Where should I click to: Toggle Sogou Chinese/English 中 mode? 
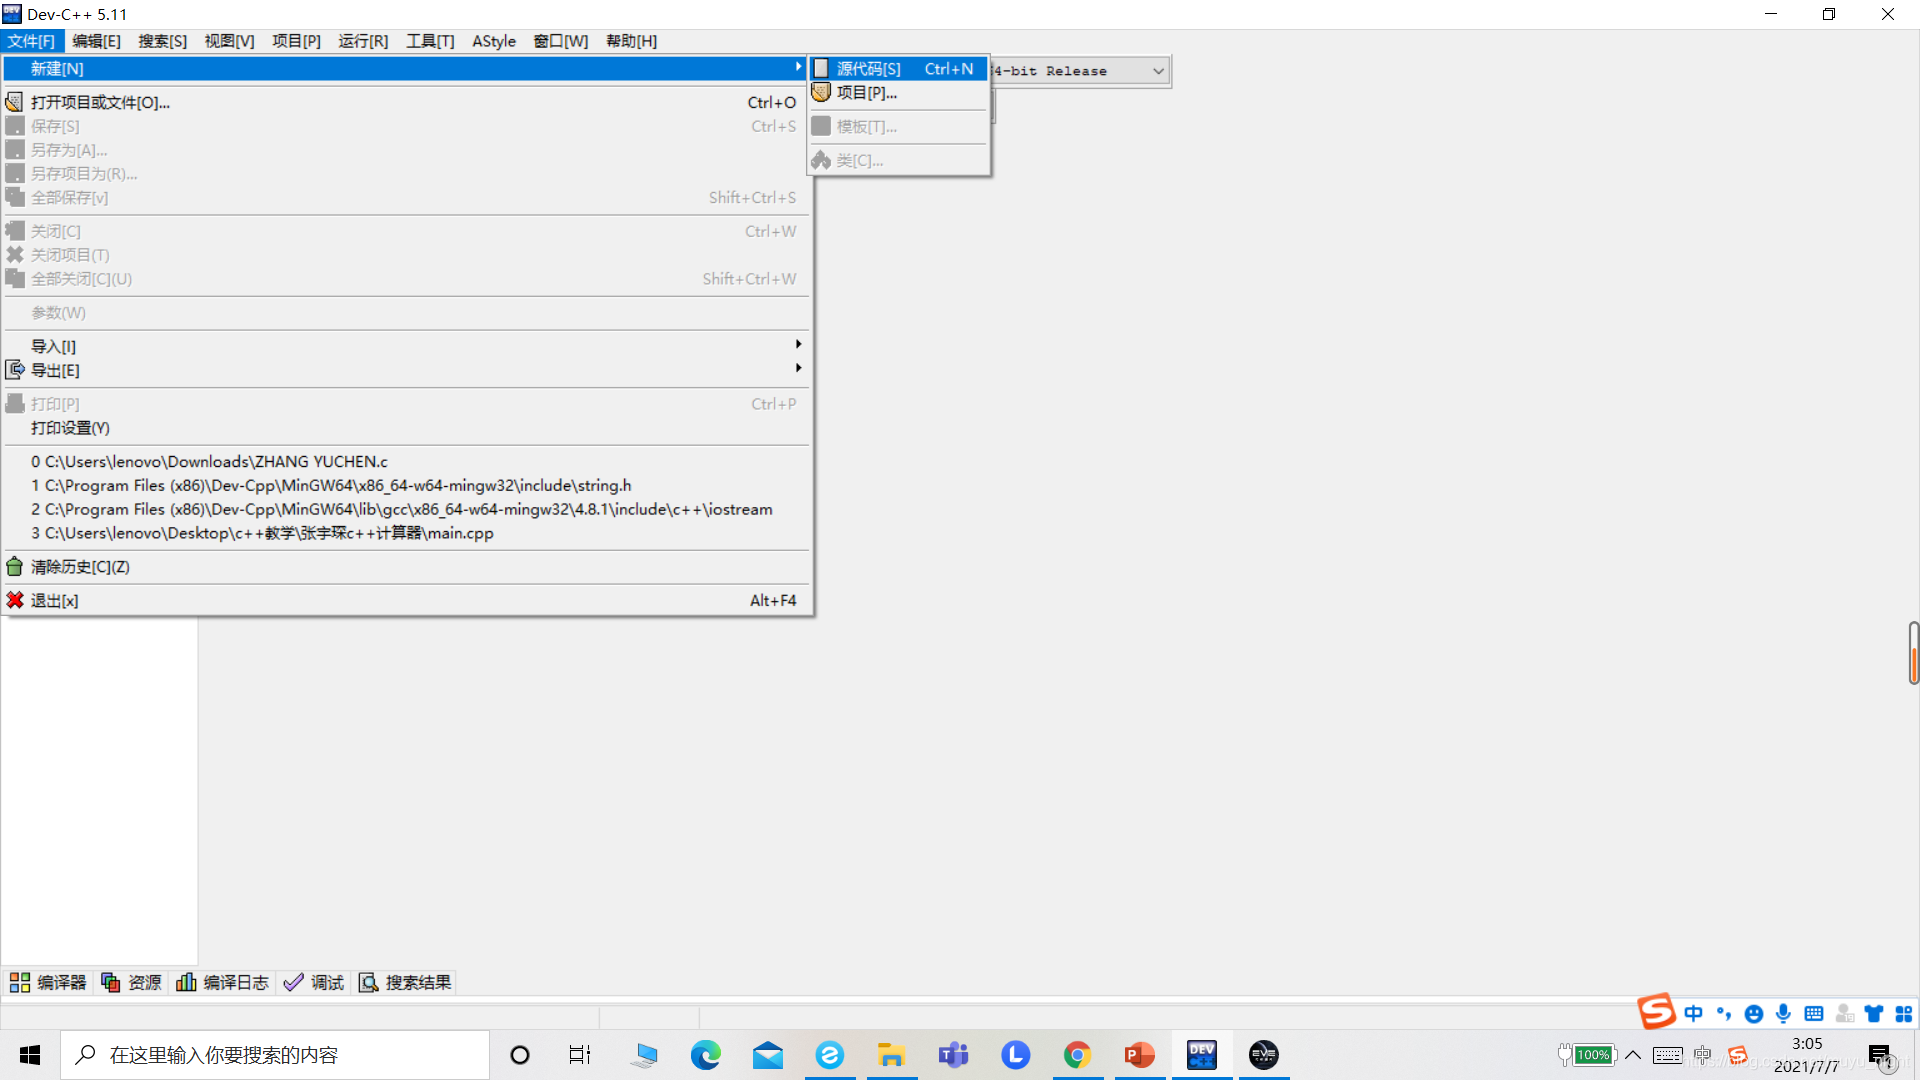pos(1693,1013)
